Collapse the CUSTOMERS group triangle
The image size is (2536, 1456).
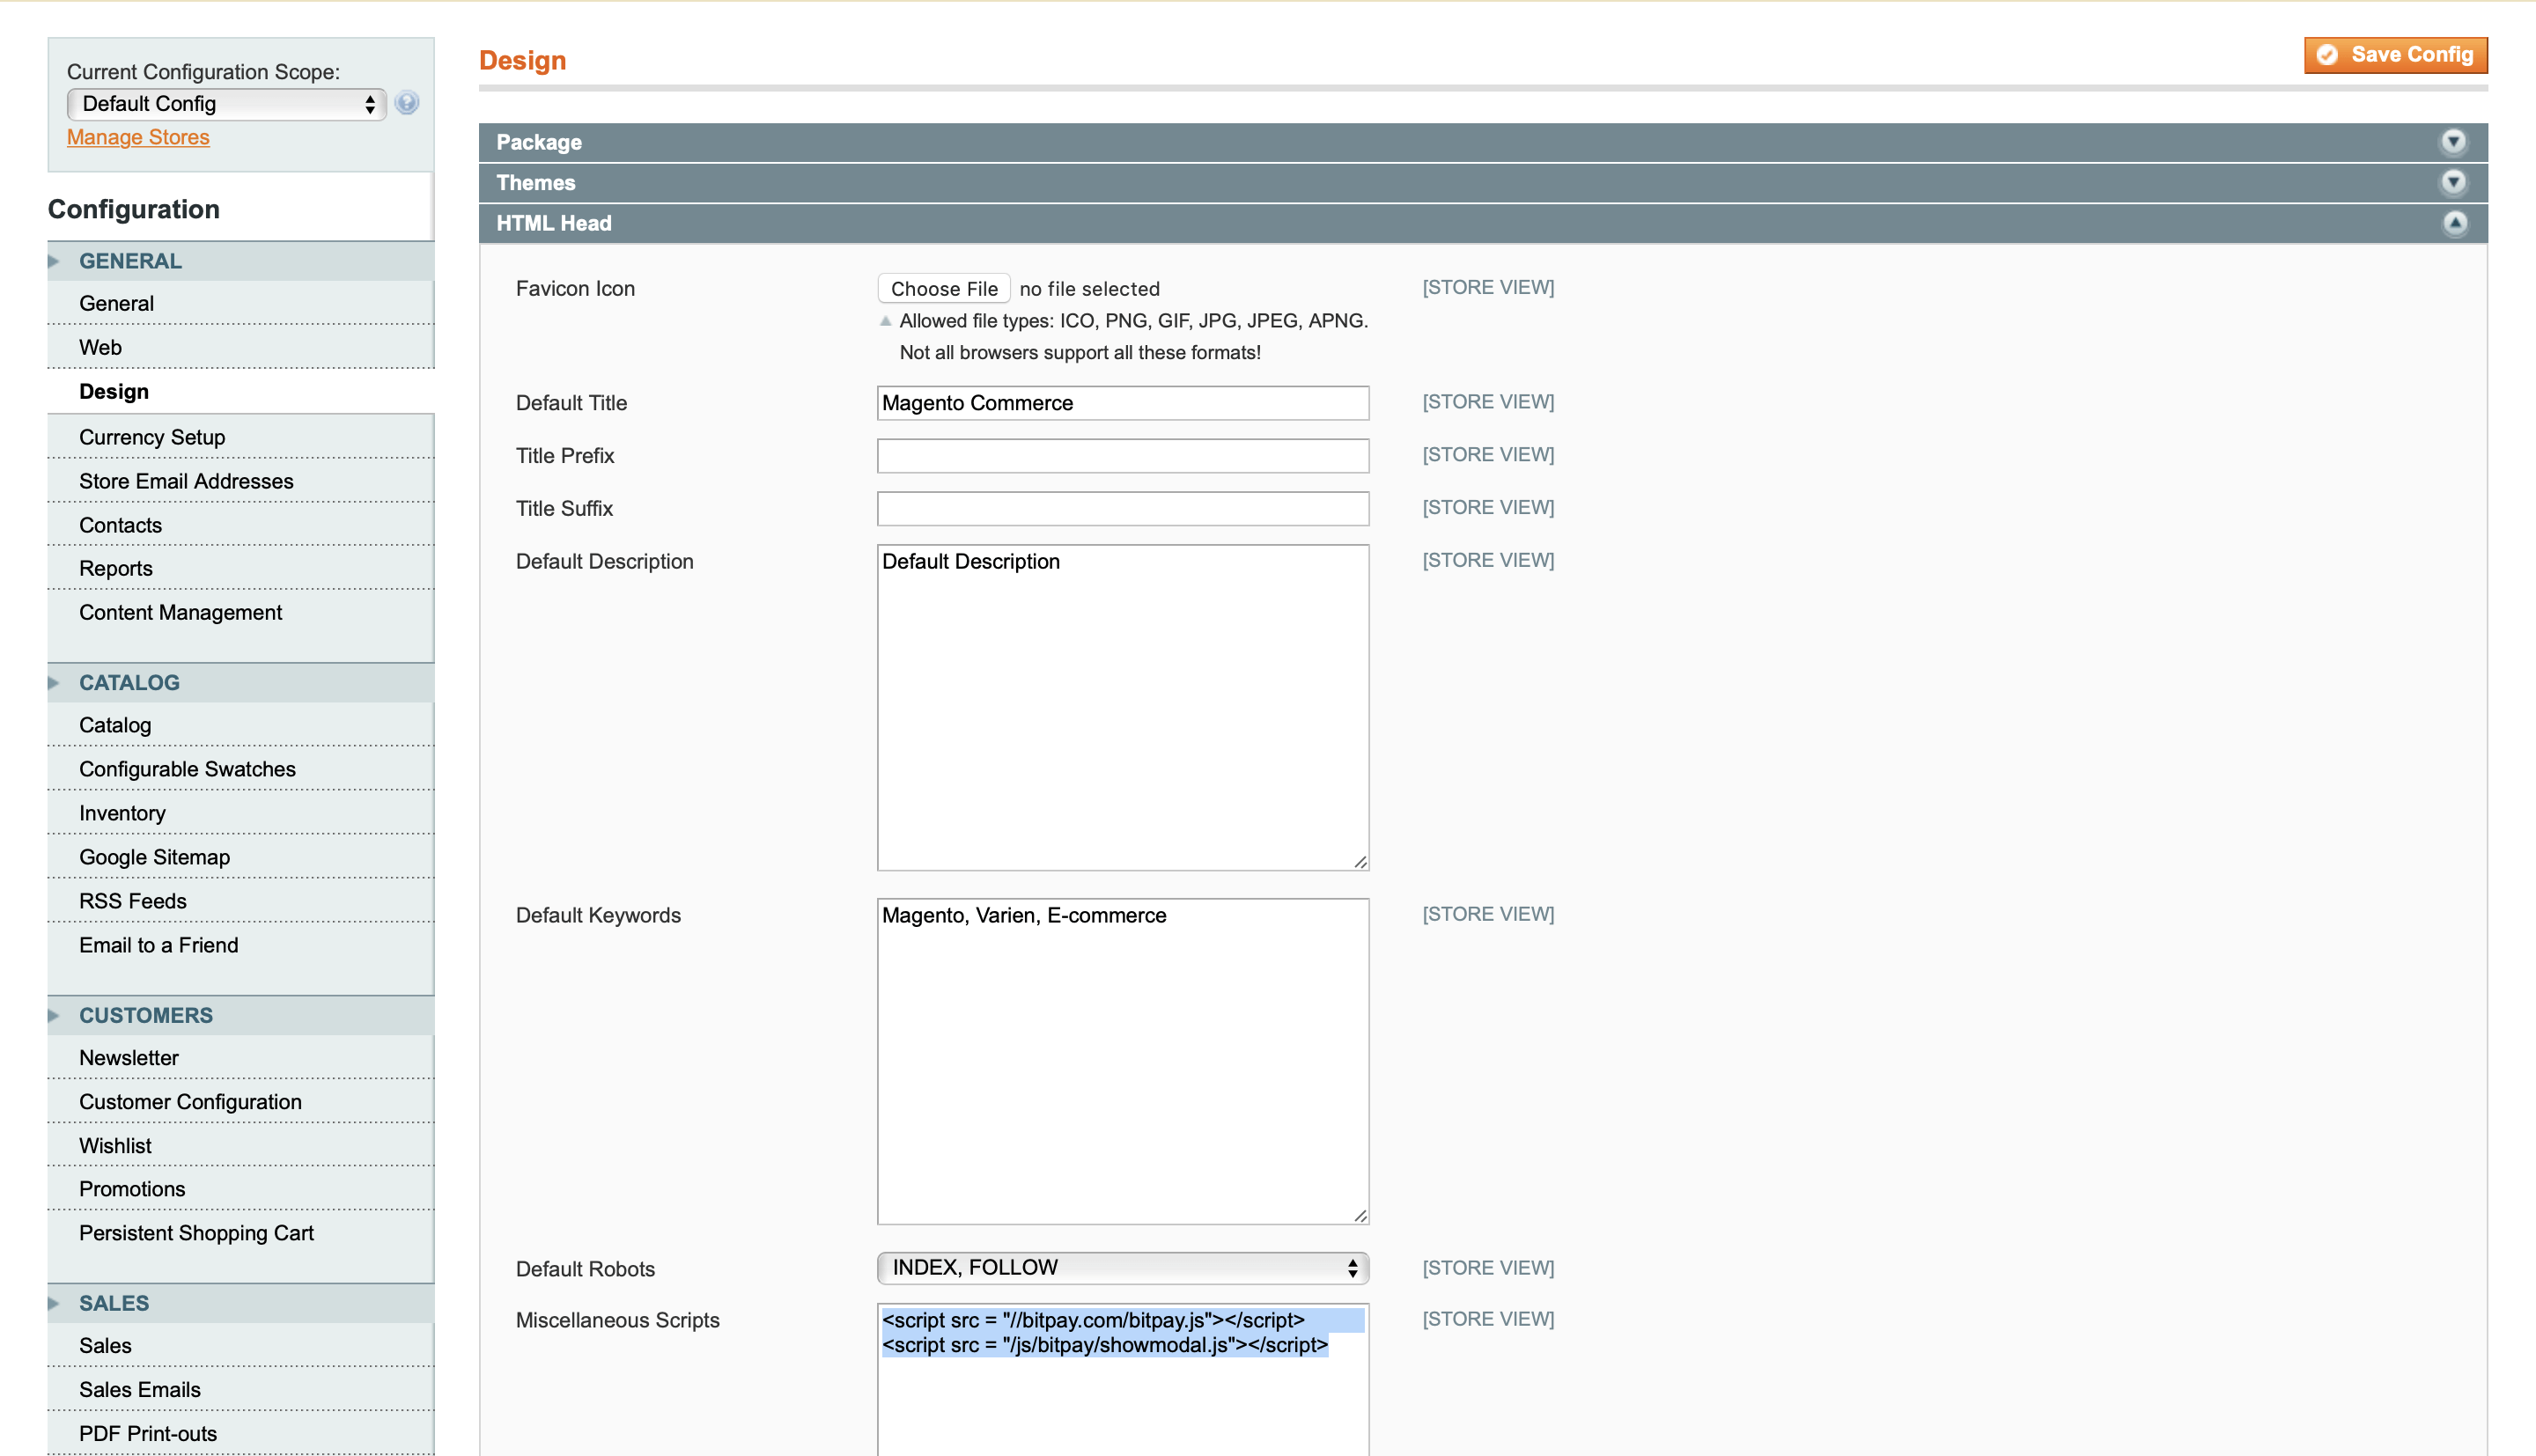pyautogui.click(x=54, y=1016)
